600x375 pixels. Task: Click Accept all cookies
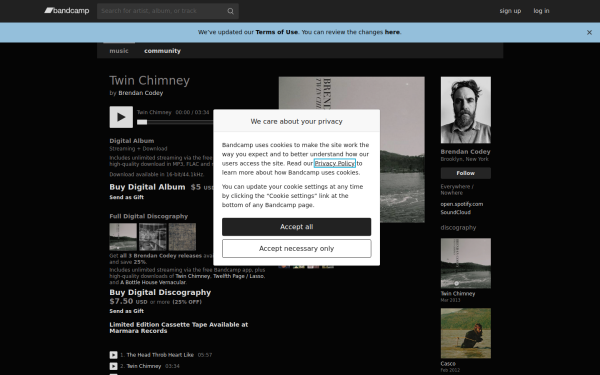297,227
